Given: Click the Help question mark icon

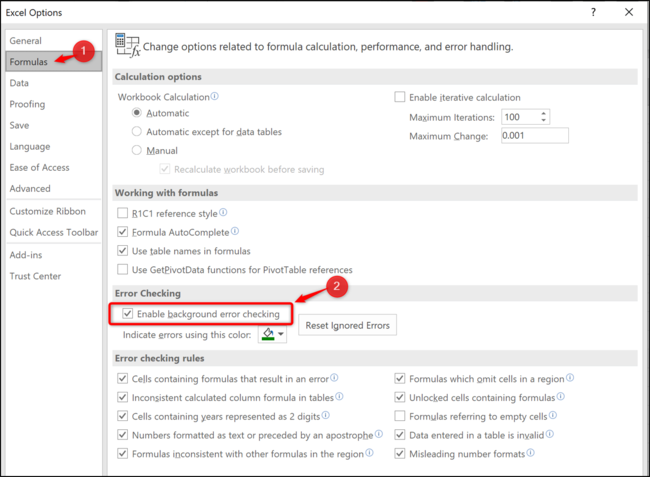Looking at the screenshot, I should pos(593,12).
